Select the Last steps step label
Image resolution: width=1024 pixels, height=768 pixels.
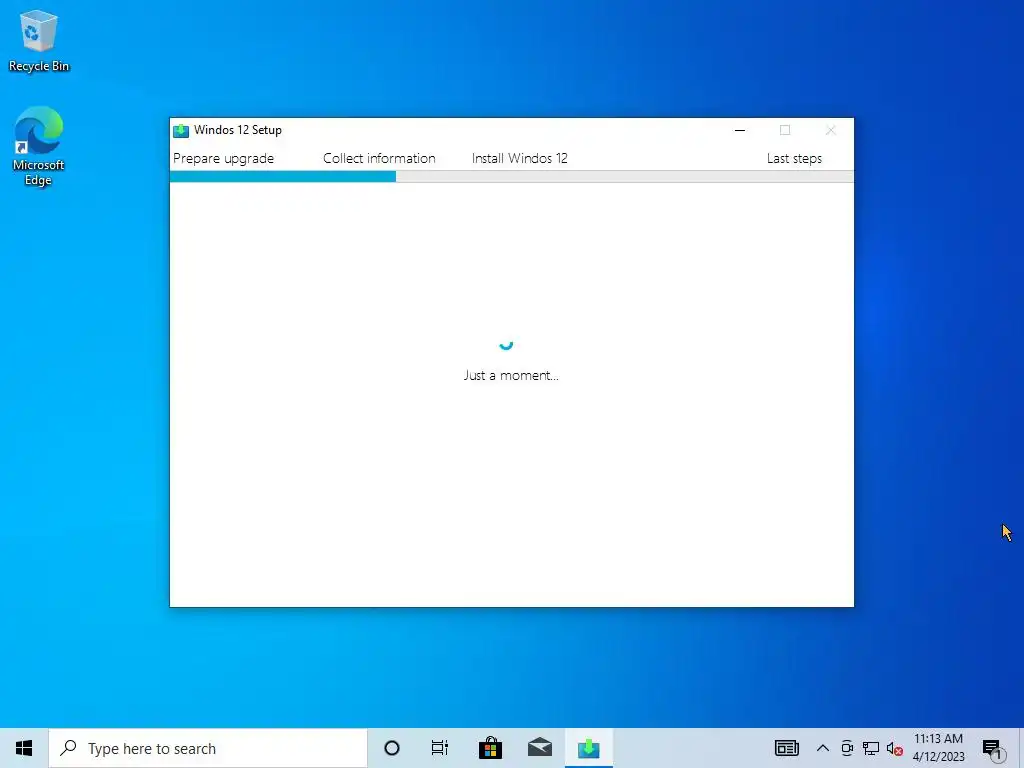[x=794, y=159]
